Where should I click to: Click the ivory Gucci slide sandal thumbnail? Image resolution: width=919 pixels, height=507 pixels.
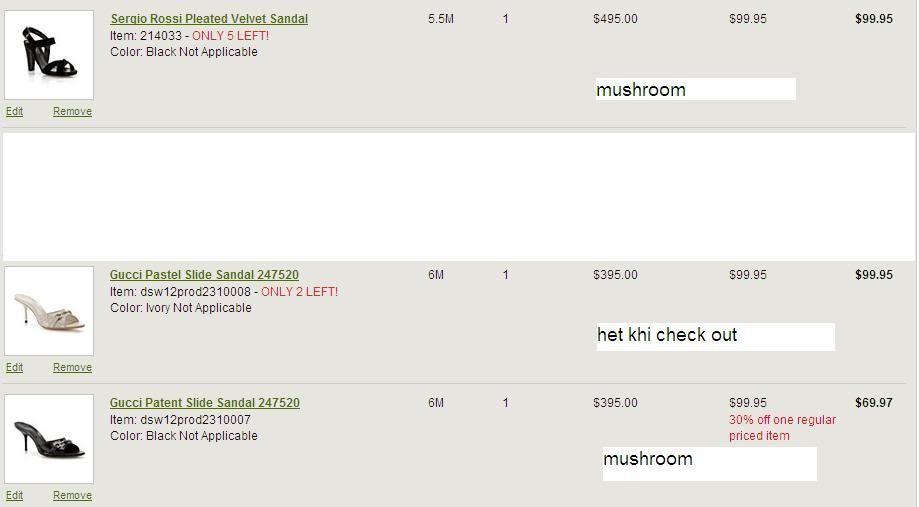(49, 311)
